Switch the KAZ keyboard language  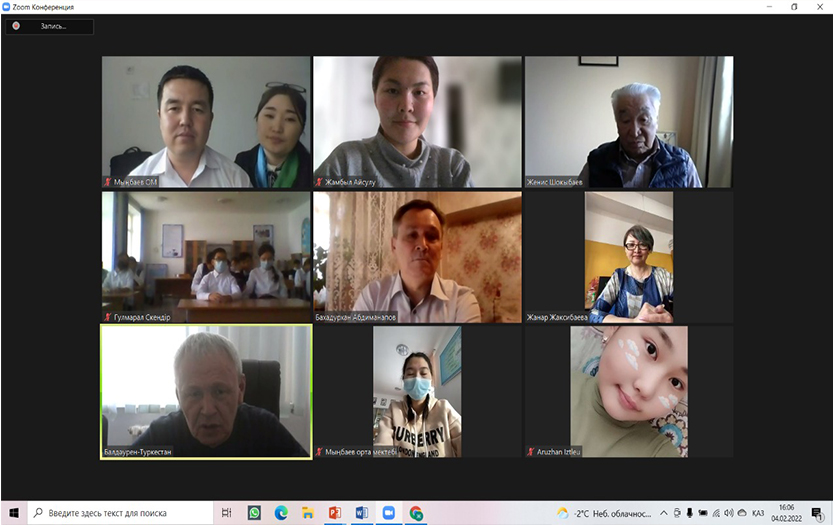point(758,513)
